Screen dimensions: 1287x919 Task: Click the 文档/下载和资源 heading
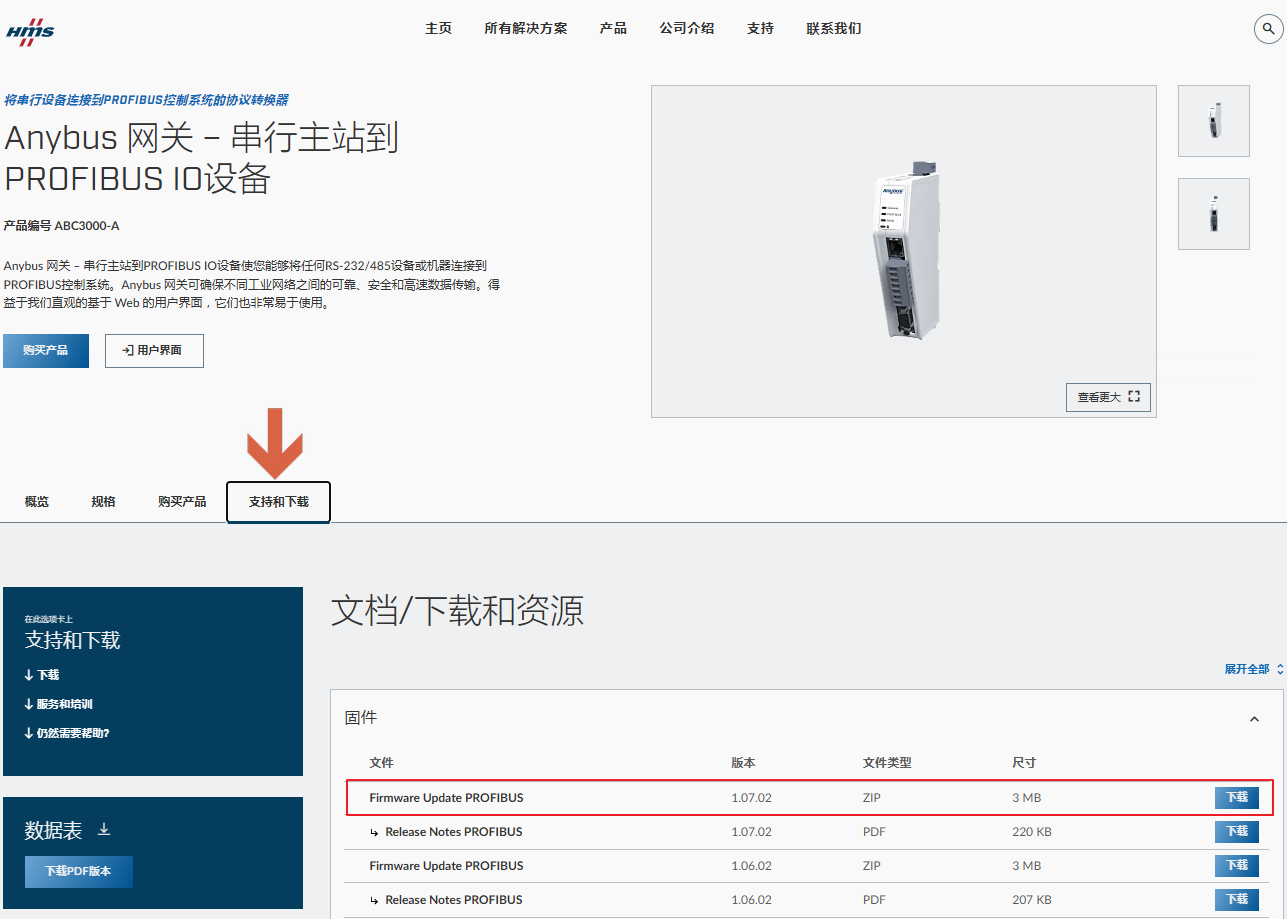[457, 610]
